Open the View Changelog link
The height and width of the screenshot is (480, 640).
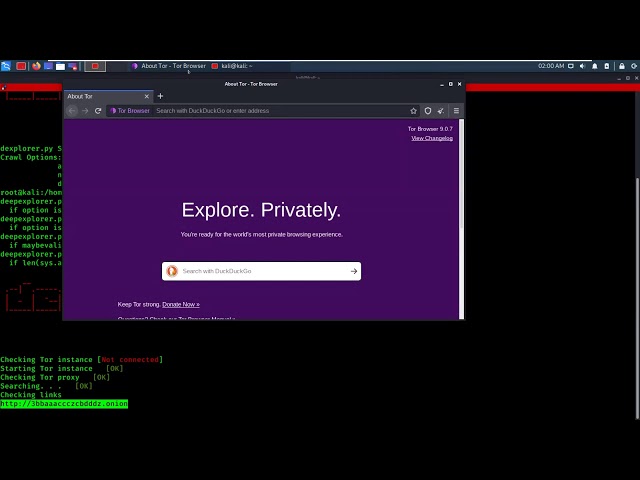432,138
